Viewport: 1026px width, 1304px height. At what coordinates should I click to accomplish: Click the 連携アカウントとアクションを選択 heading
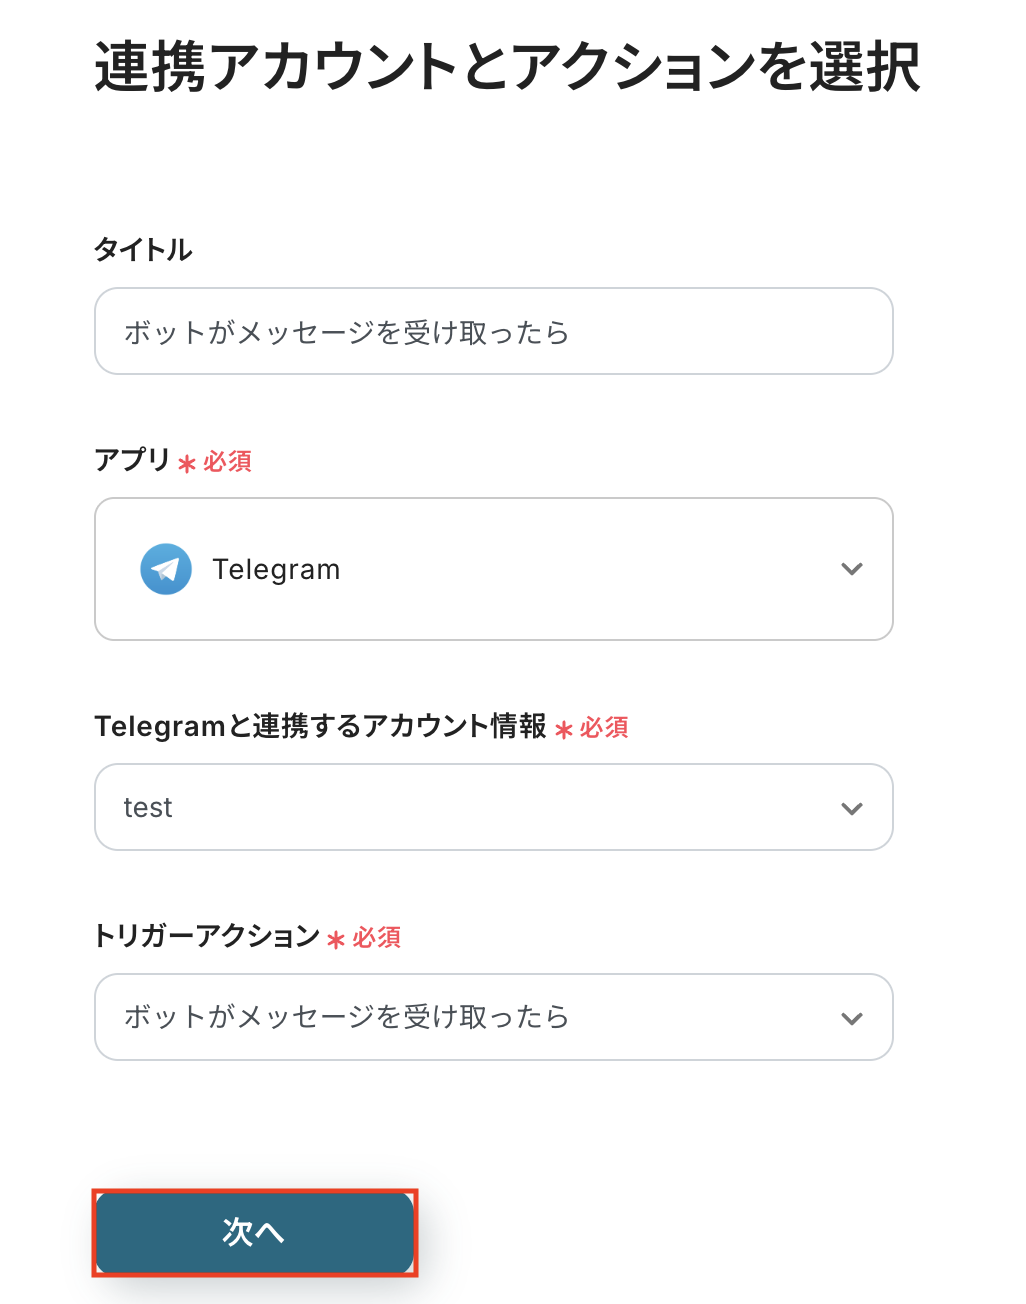click(x=507, y=68)
